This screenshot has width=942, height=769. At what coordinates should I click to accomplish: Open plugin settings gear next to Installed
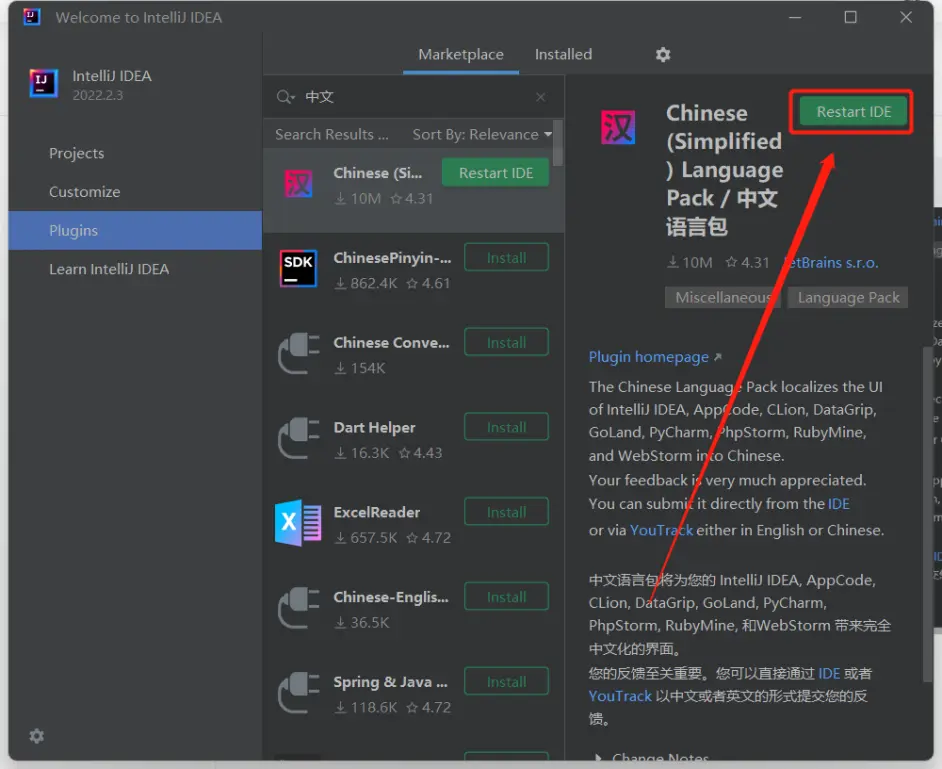coord(663,55)
